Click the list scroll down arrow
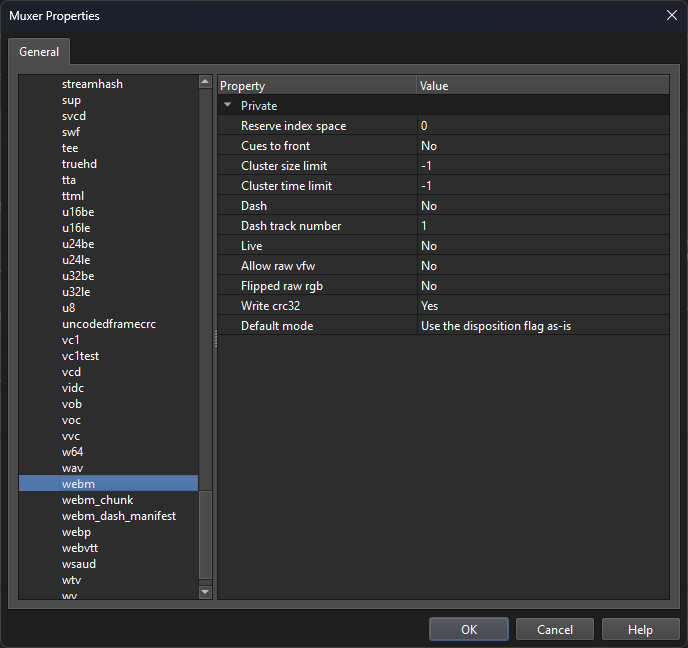688x648 pixels. 205,592
